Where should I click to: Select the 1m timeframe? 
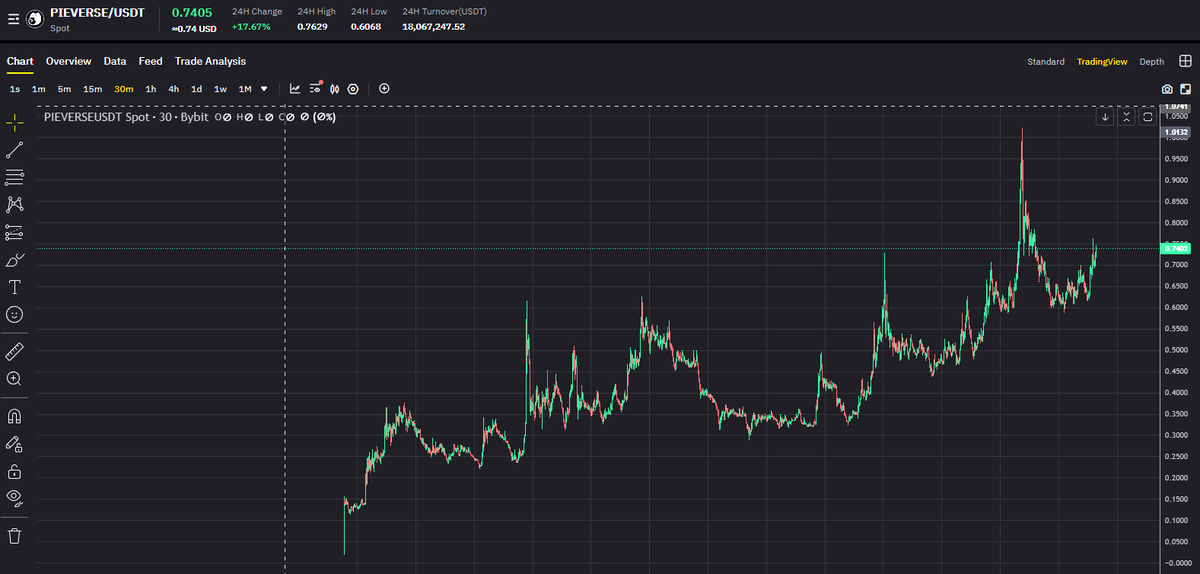pyautogui.click(x=38, y=89)
